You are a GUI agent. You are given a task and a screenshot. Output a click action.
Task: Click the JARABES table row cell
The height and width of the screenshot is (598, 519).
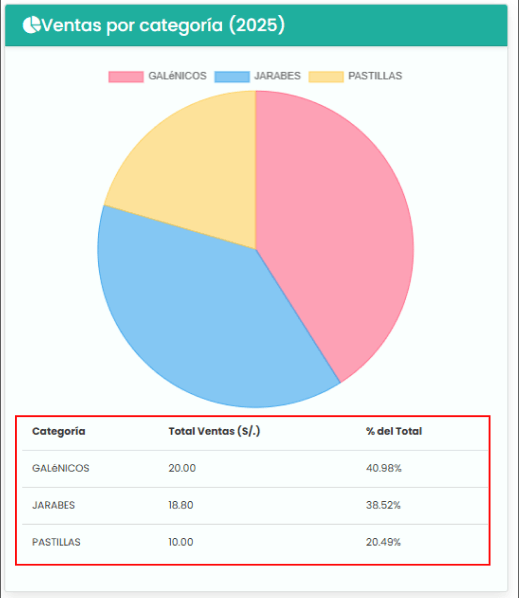pos(53,505)
